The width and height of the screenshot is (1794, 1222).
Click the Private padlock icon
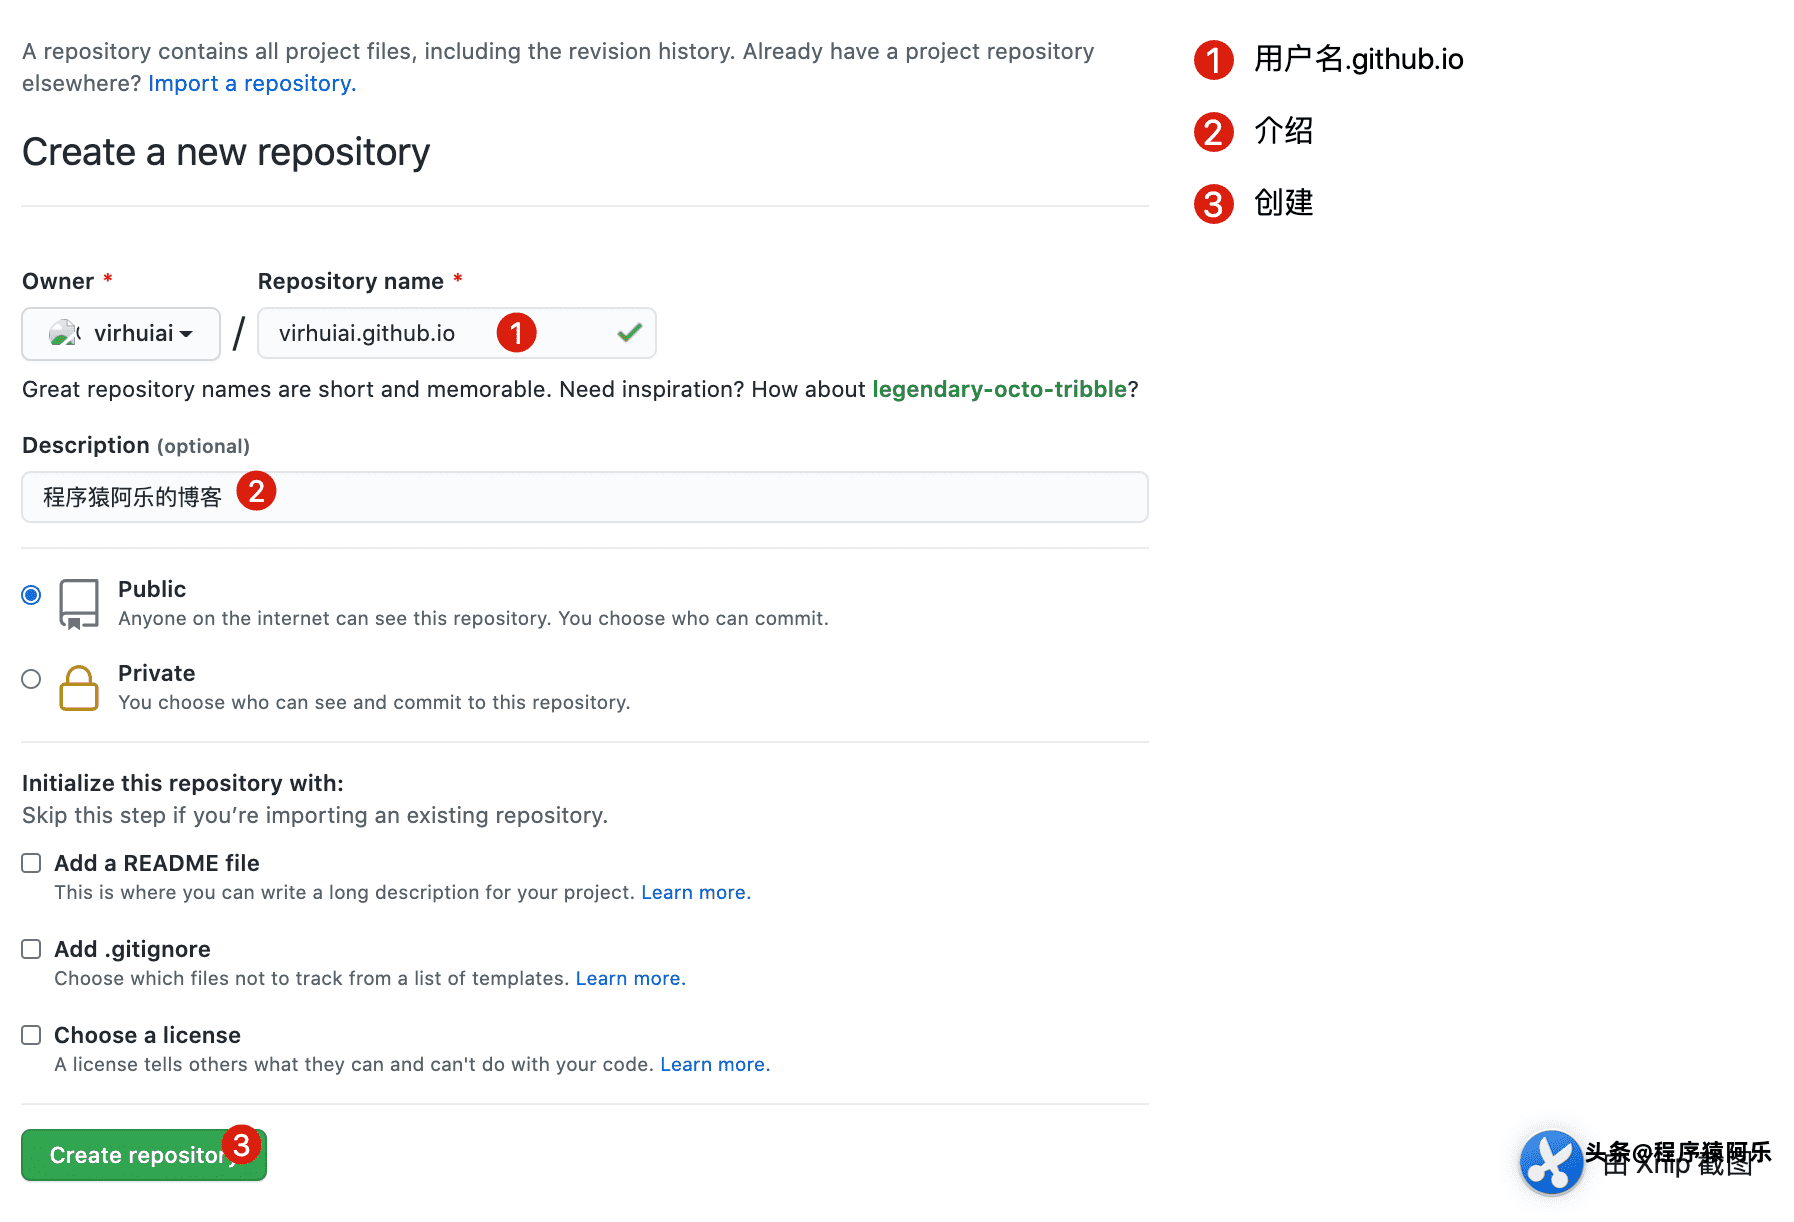coord(78,688)
